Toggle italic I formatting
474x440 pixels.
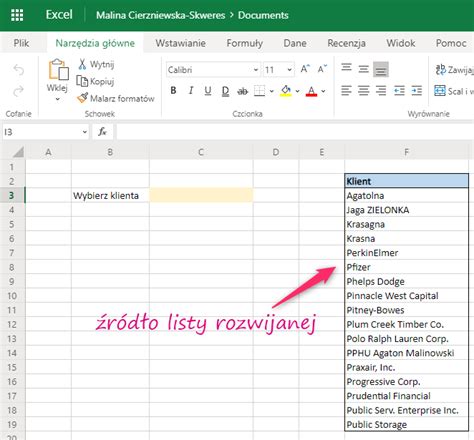click(191, 90)
